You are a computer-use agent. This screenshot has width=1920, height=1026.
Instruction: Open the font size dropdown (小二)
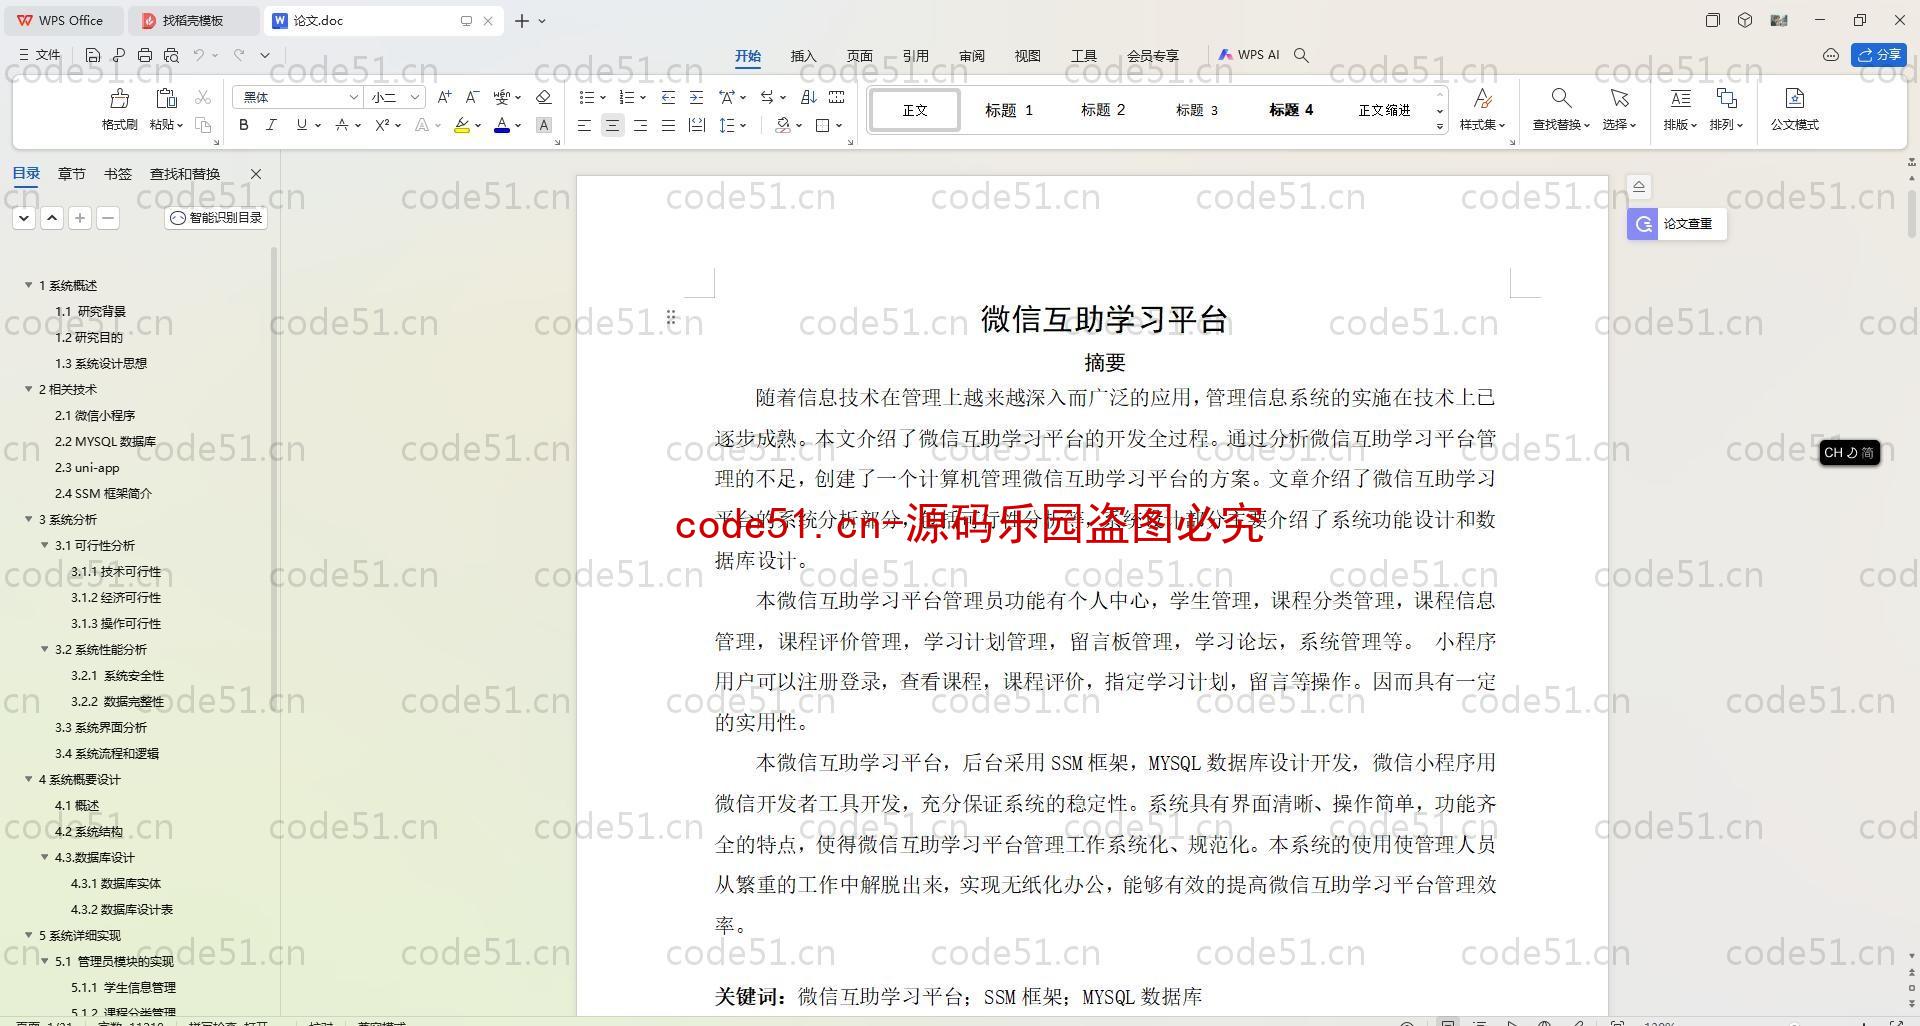point(414,97)
